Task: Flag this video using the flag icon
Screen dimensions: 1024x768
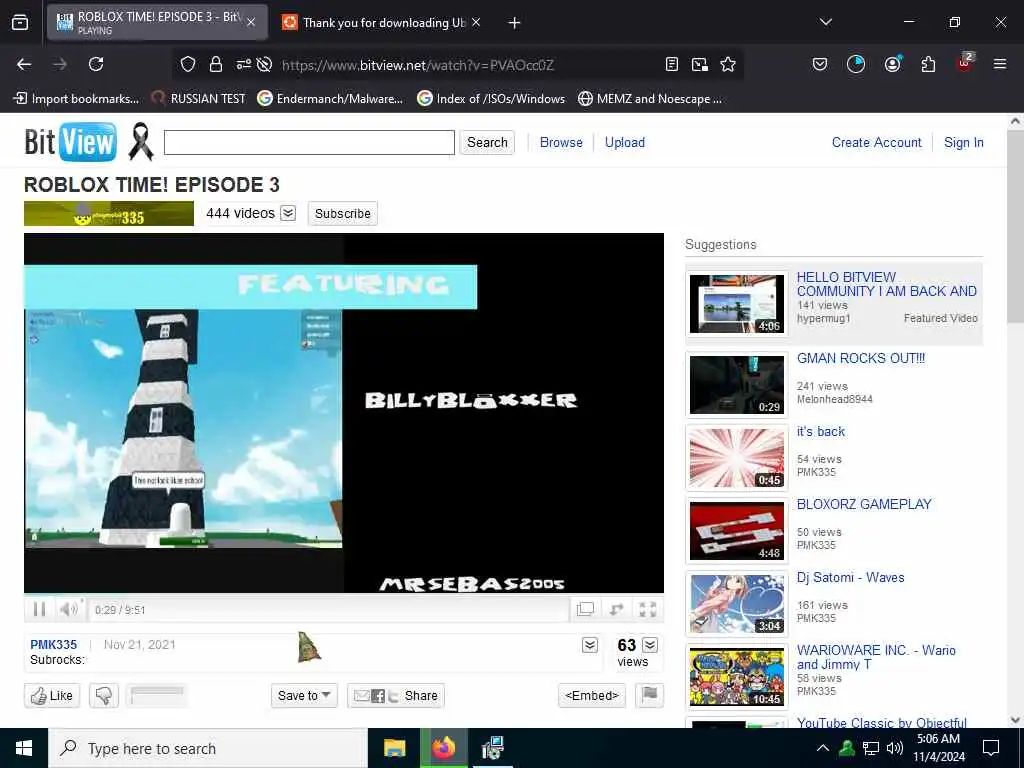Action: point(649,695)
